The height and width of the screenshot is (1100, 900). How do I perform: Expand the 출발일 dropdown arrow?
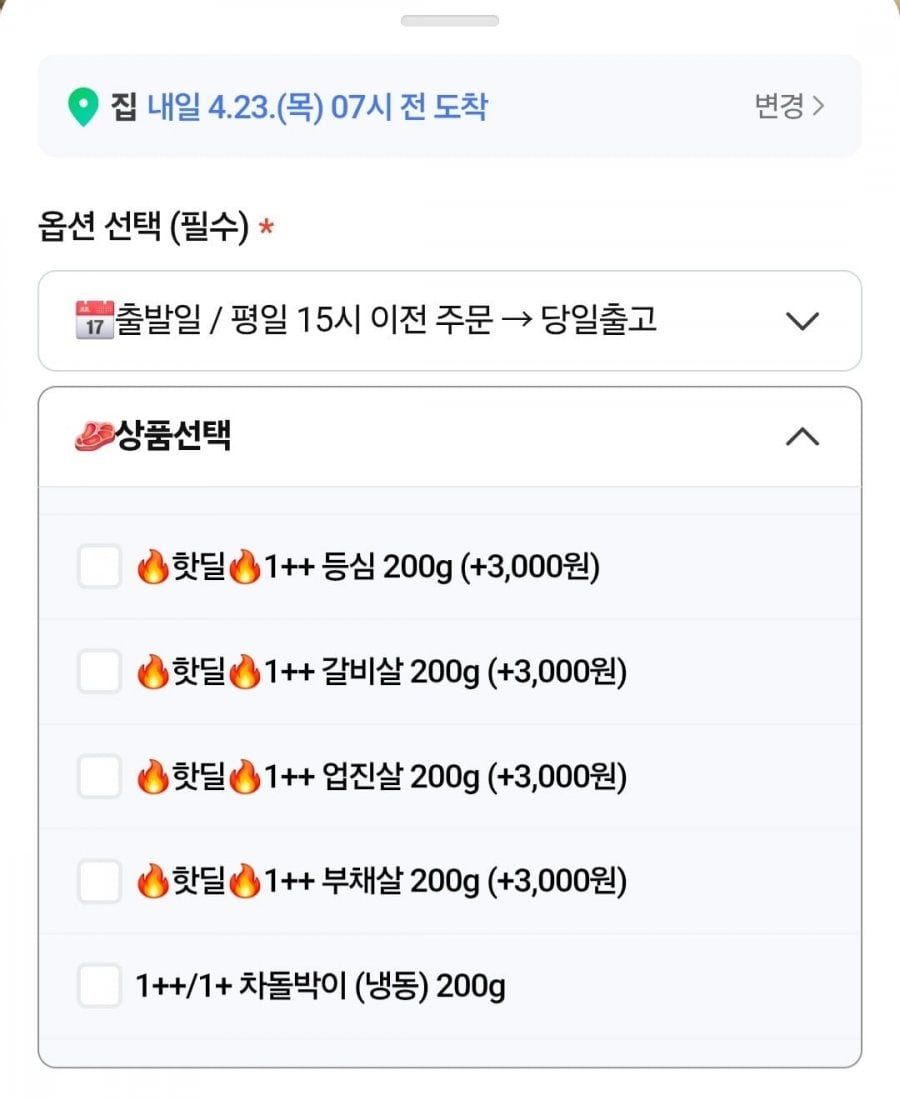[802, 321]
